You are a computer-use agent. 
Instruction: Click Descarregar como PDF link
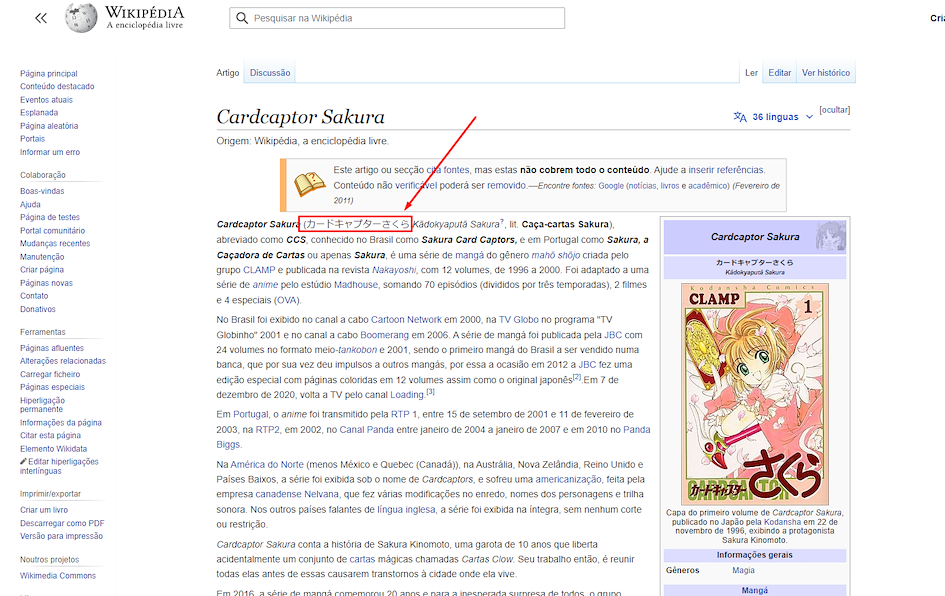click(62, 523)
